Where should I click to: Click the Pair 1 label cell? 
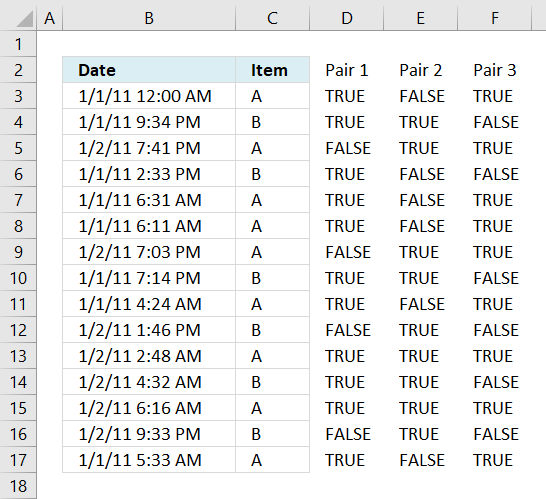(346, 70)
